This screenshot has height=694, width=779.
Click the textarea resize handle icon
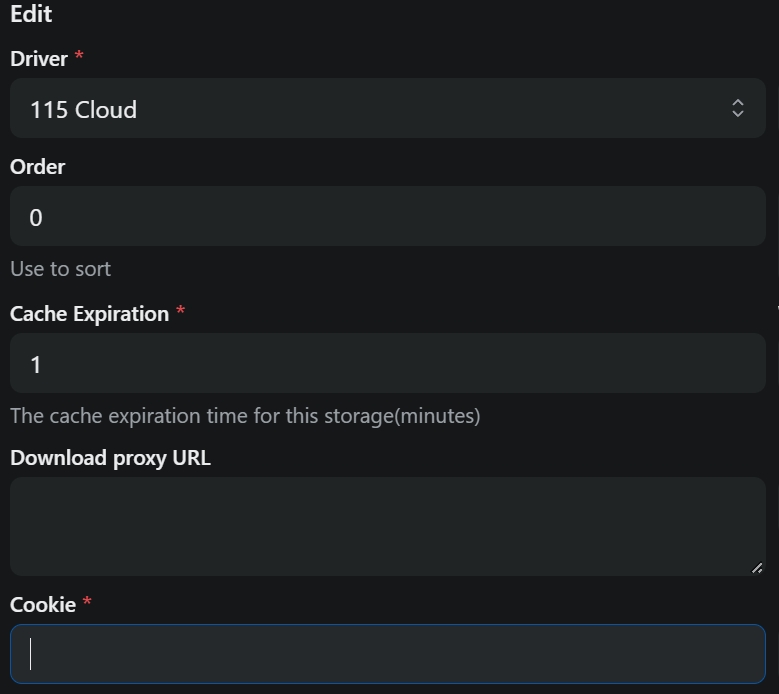(757, 568)
